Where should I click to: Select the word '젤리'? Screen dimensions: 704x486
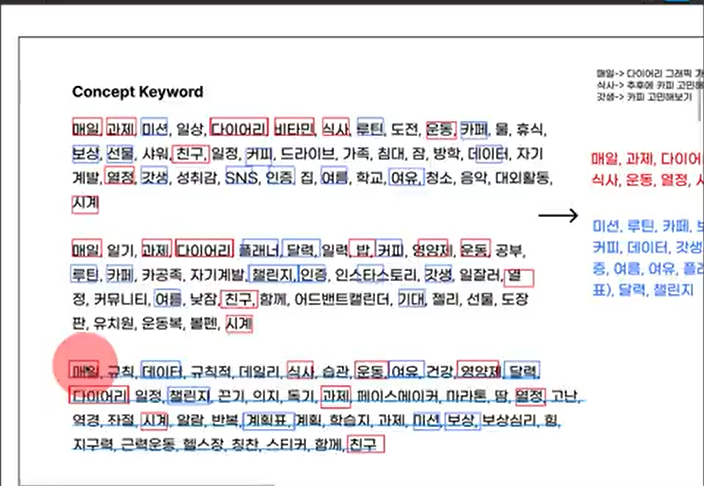tap(445, 299)
